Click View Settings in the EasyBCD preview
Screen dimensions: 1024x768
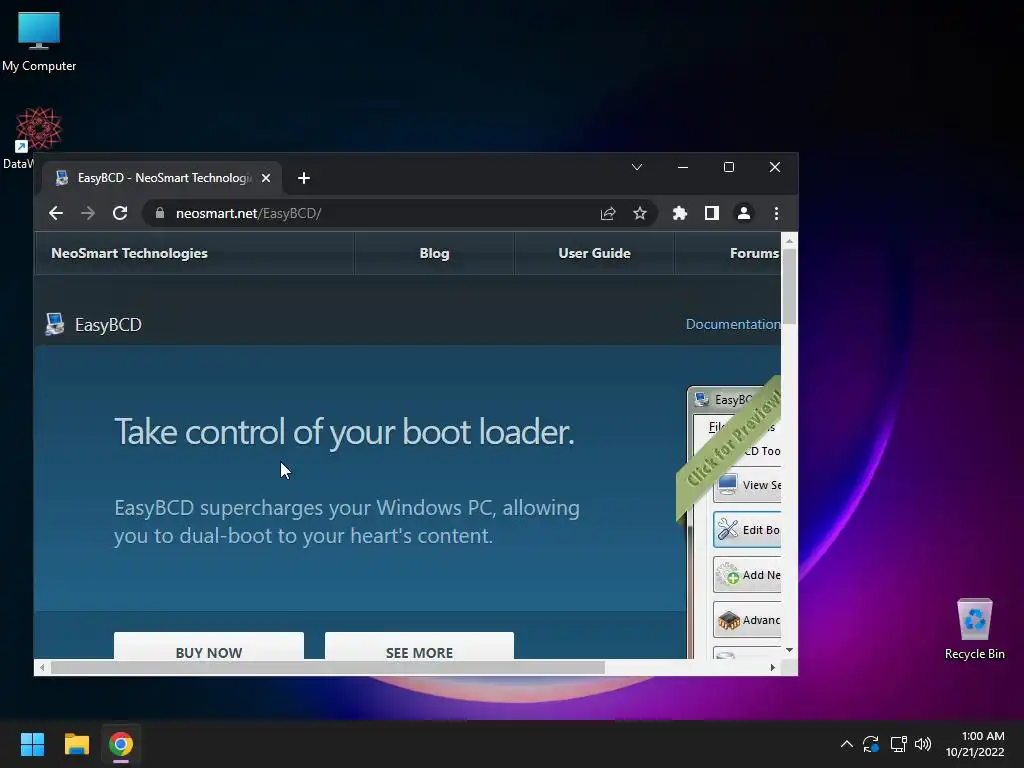pyautogui.click(x=748, y=485)
